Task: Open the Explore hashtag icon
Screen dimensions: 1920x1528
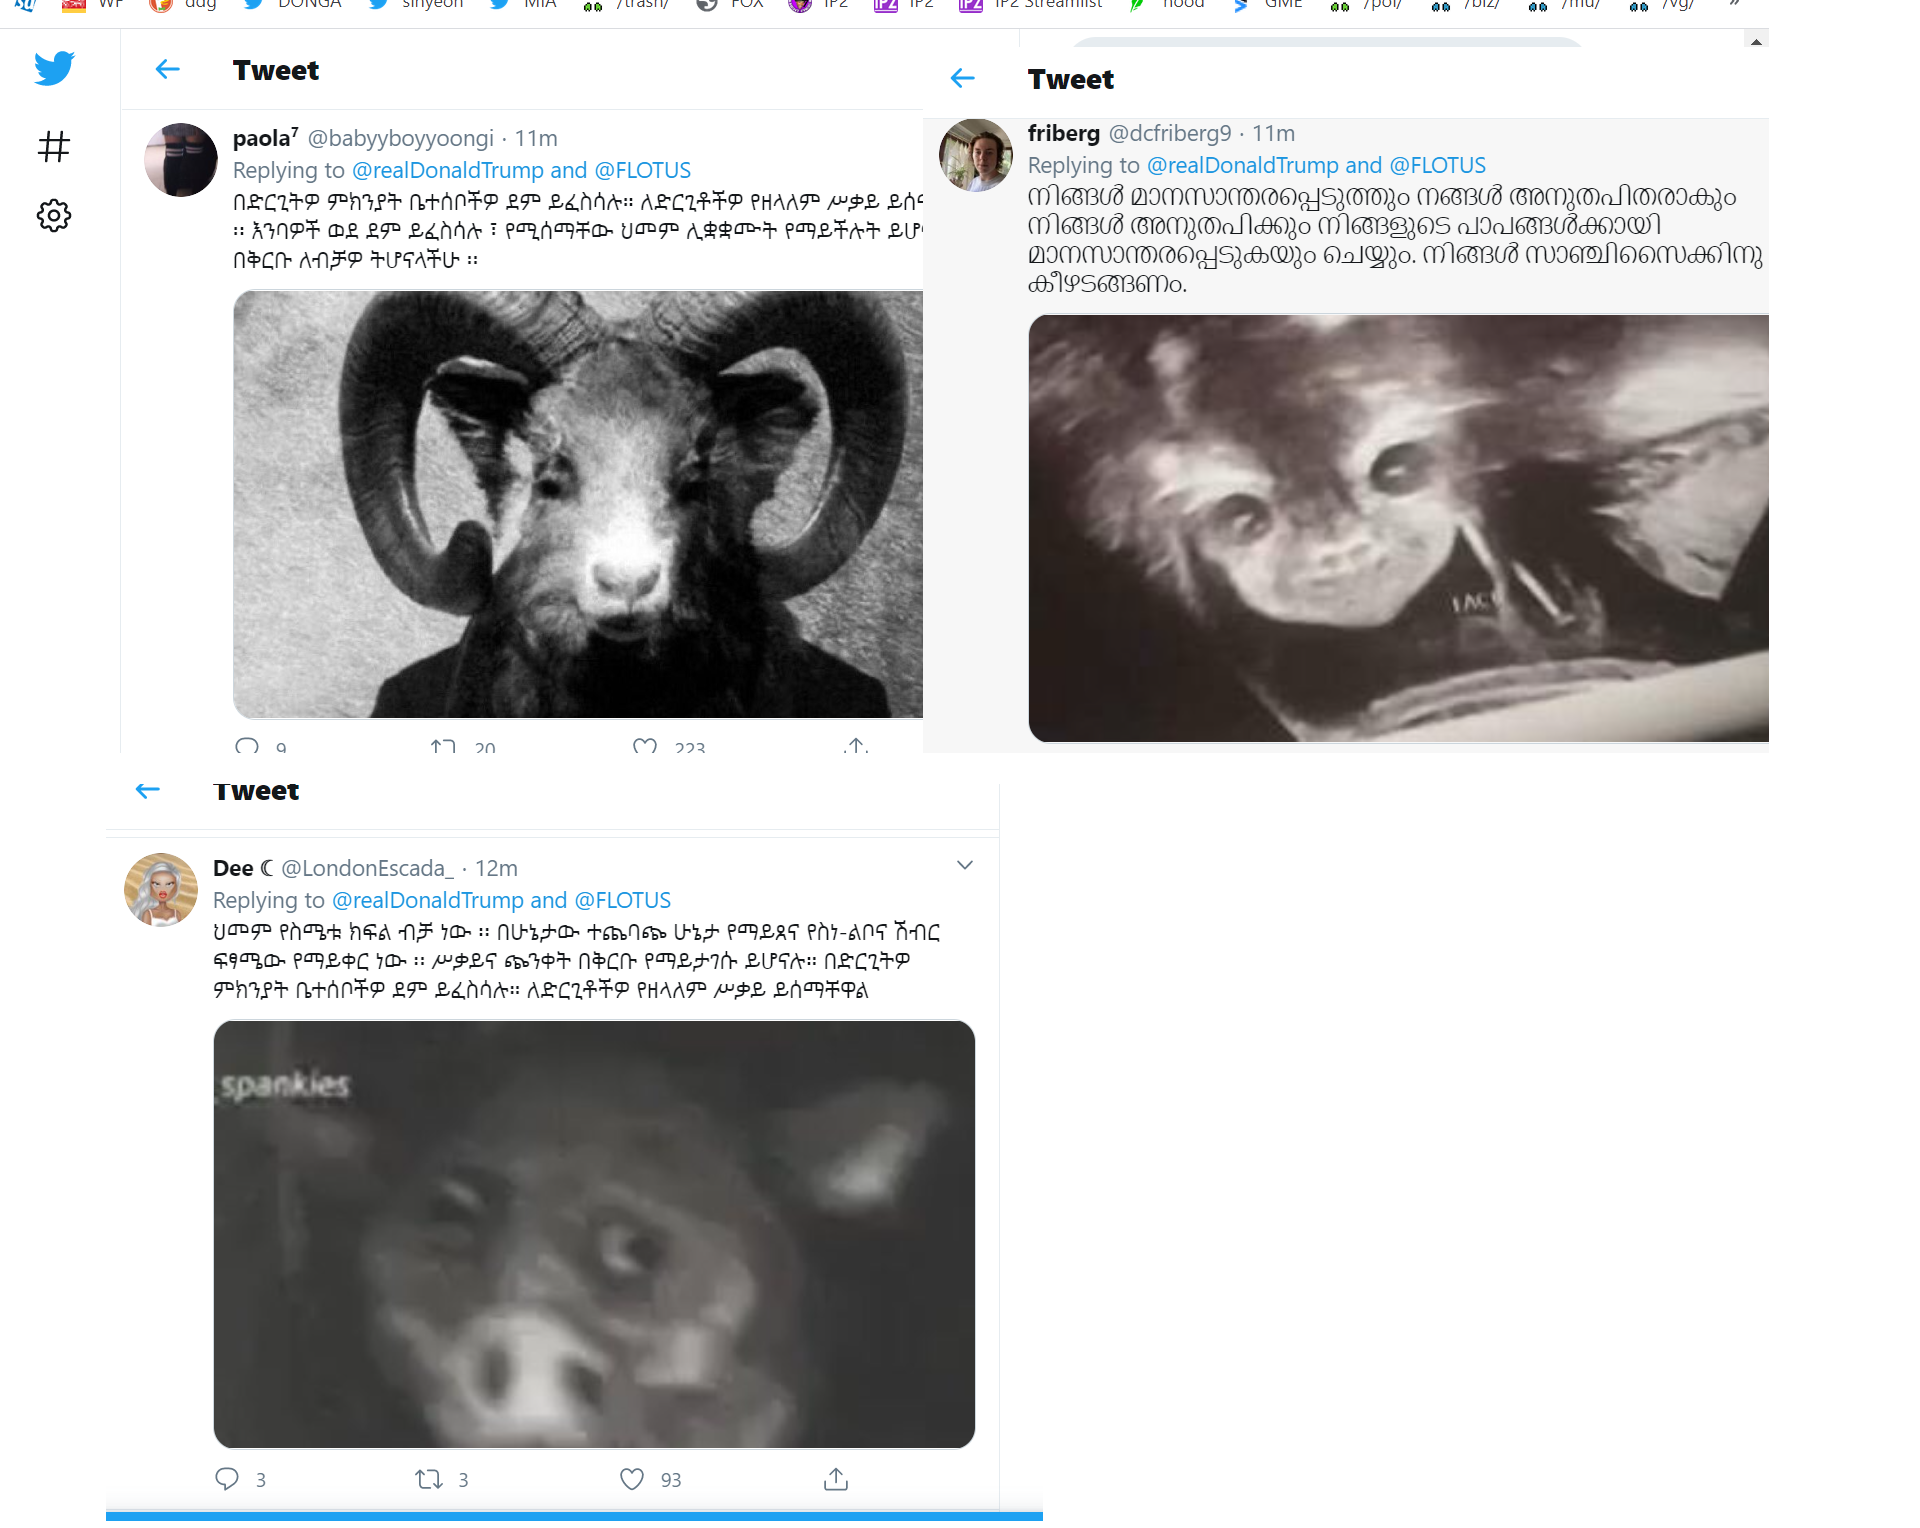Action: click(54, 147)
